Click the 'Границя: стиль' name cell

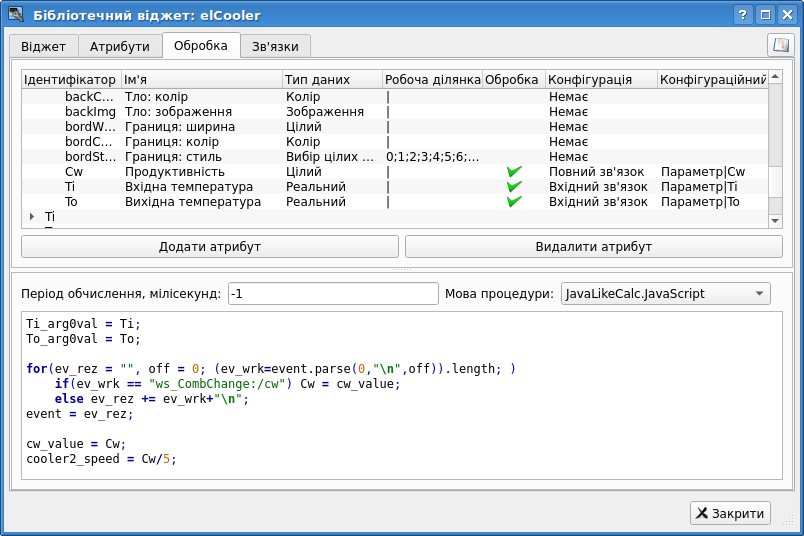(x=173, y=156)
